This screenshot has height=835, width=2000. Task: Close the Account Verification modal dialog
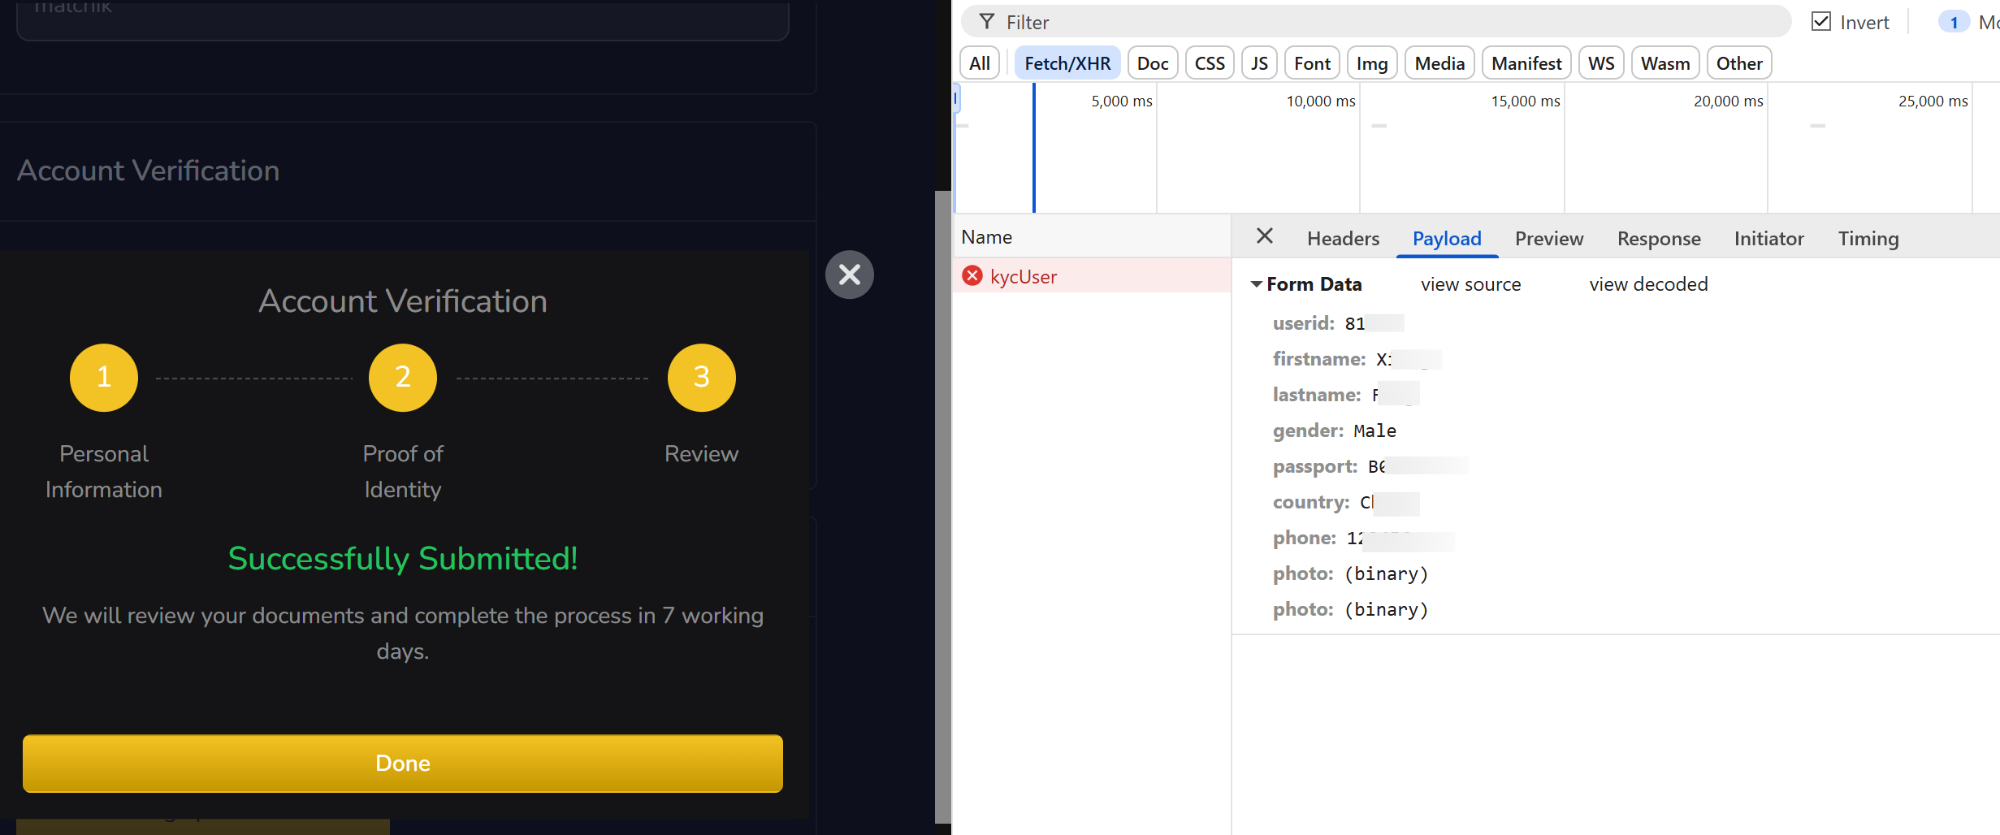coord(849,275)
